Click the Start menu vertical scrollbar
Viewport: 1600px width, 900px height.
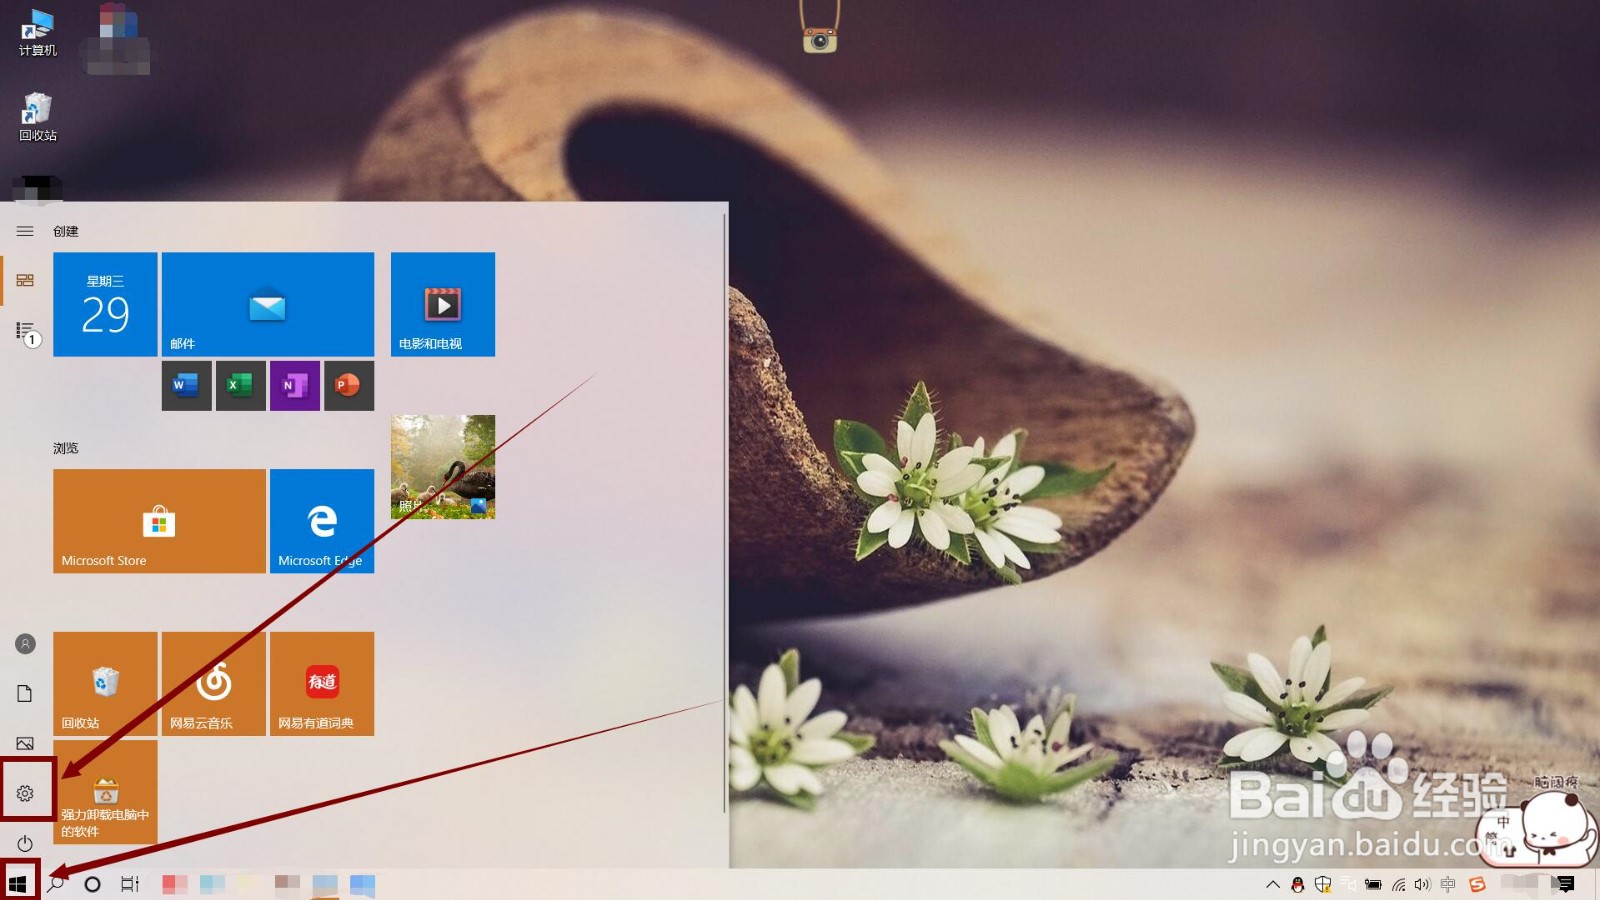pyautogui.click(x=724, y=513)
